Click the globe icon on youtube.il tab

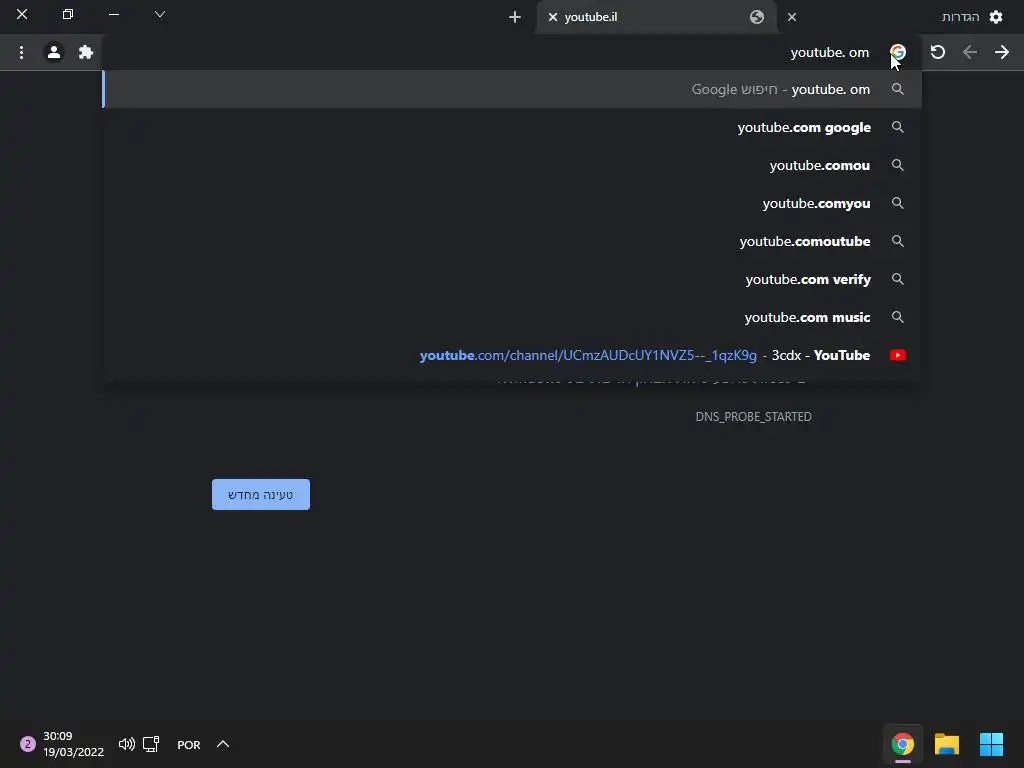click(x=757, y=17)
